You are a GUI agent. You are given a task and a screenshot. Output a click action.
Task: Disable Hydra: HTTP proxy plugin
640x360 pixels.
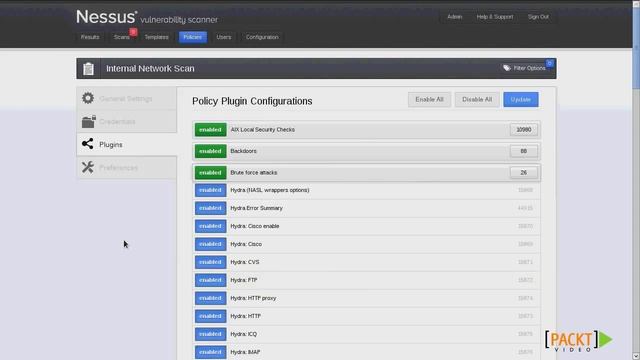coord(210,298)
